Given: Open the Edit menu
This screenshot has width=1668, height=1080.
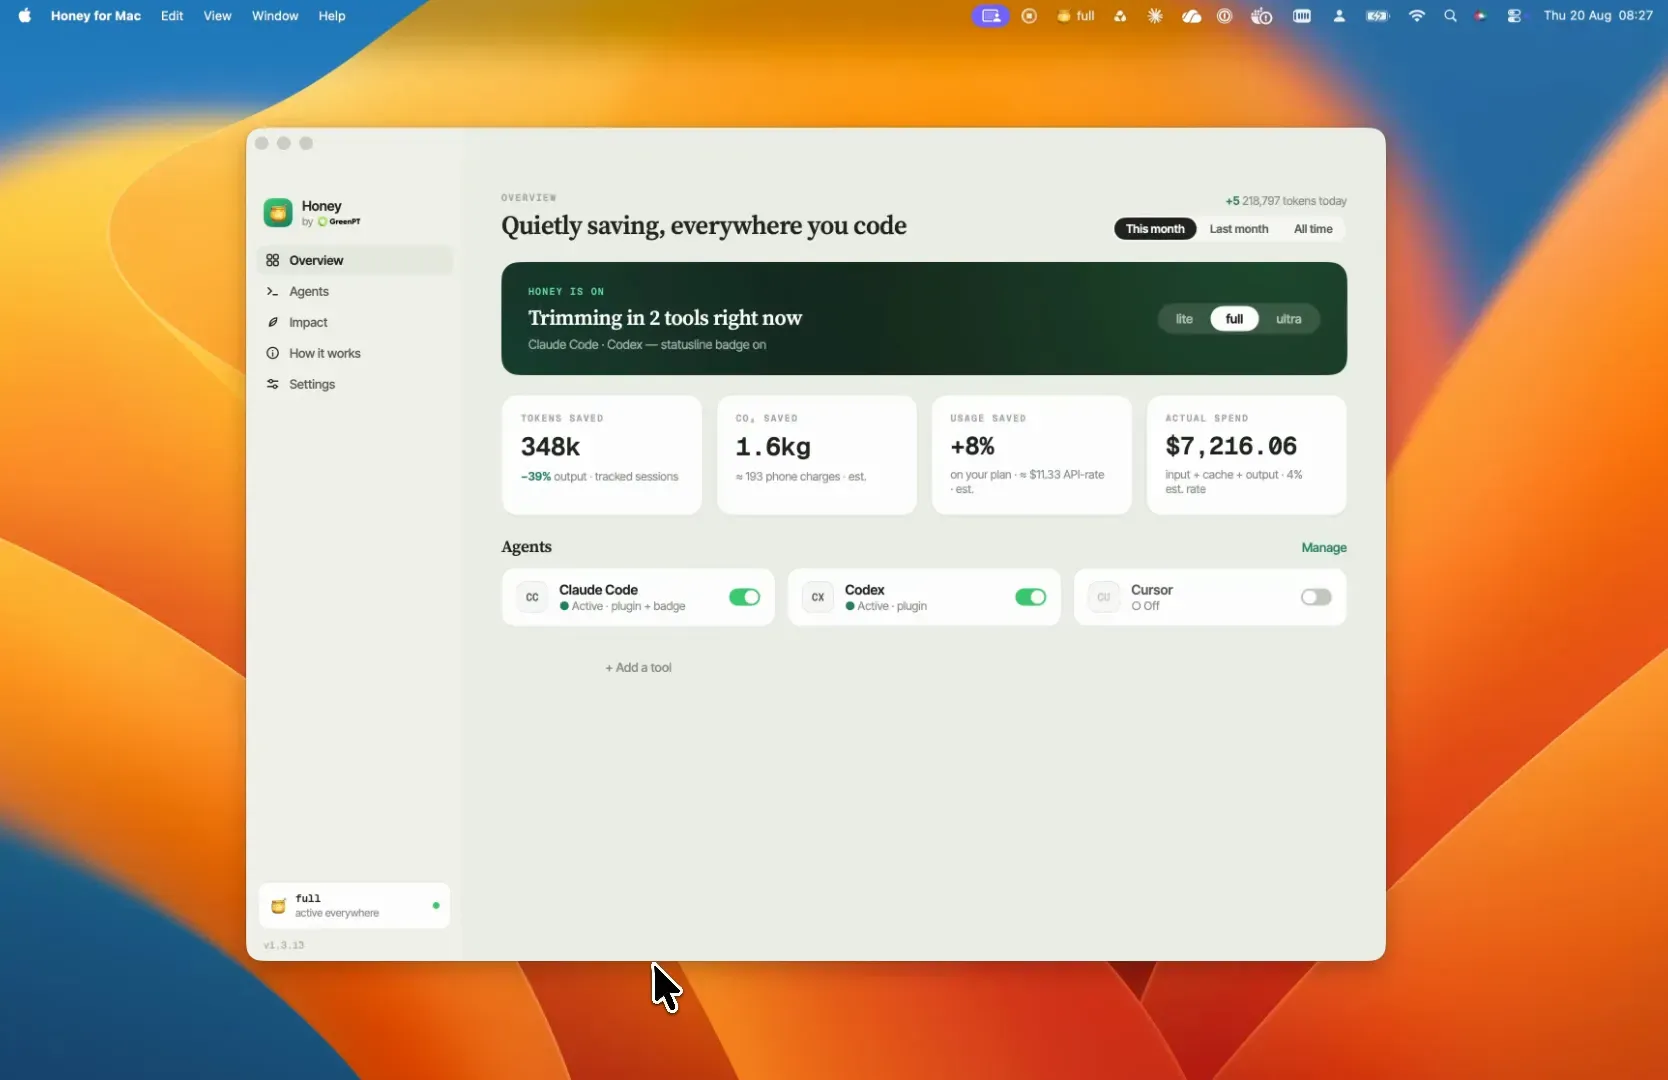Looking at the screenshot, I should pos(172,16).
